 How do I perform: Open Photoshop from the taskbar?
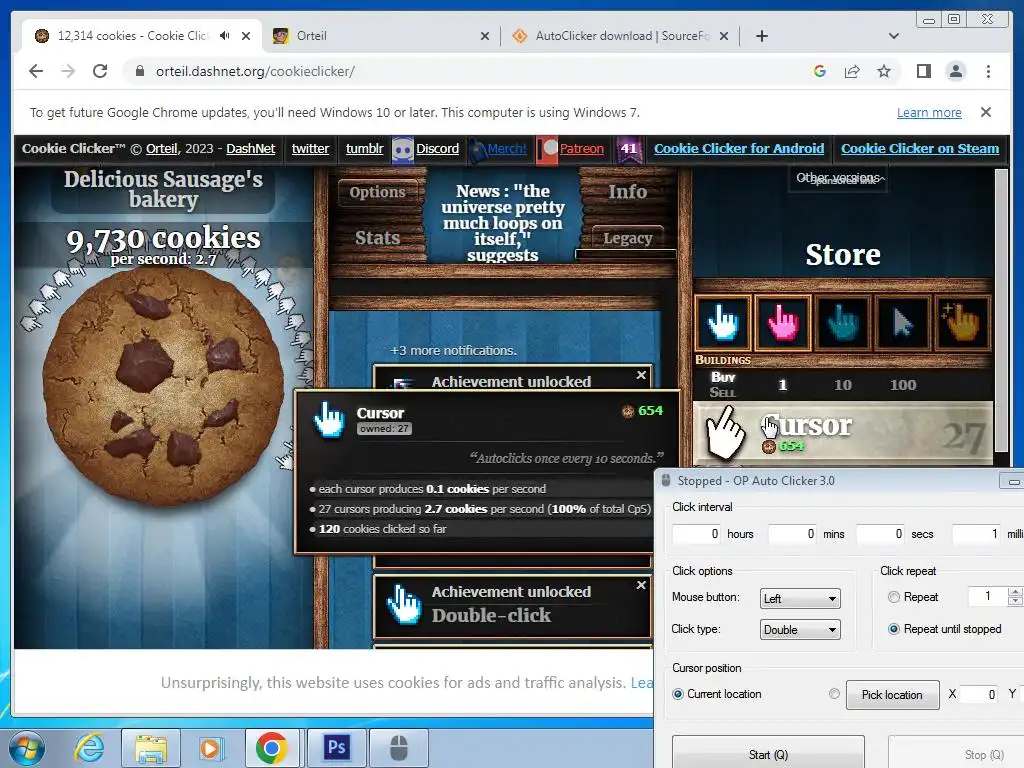[x=337, y=748]
